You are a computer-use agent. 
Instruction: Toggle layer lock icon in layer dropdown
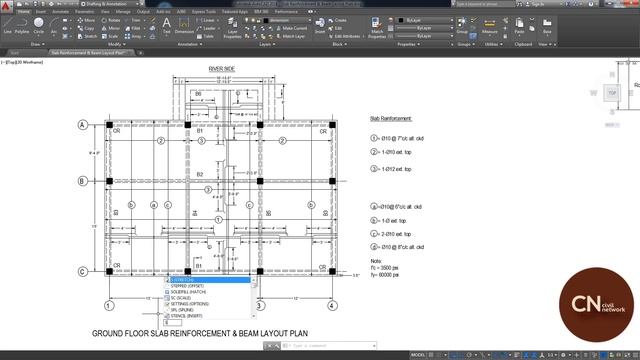[x=258, y=20]
